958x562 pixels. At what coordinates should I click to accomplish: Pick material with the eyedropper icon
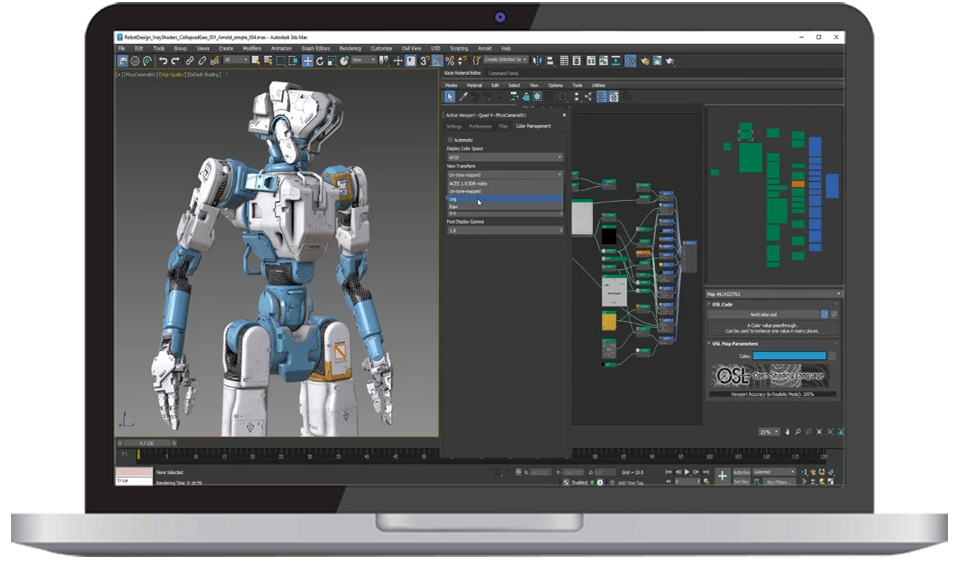pos(463,97)
